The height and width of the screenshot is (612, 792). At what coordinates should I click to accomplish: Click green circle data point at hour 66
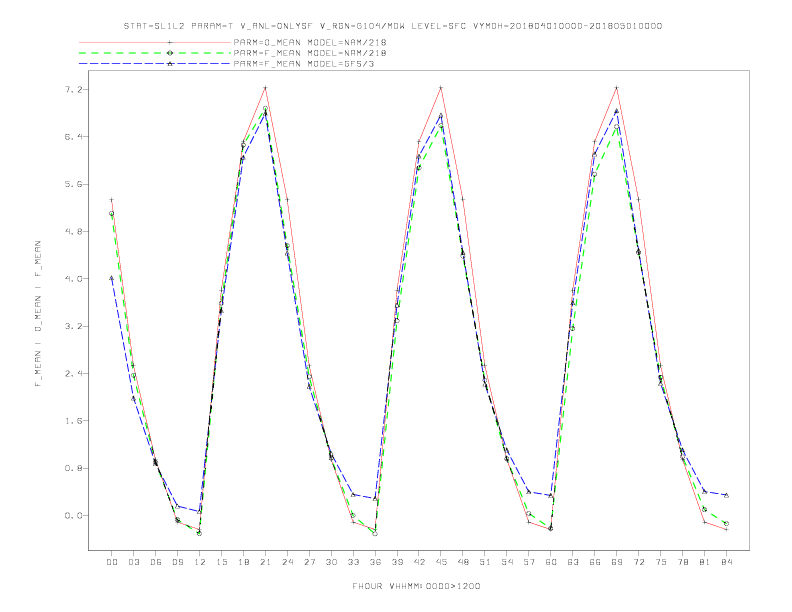[595, 175]
